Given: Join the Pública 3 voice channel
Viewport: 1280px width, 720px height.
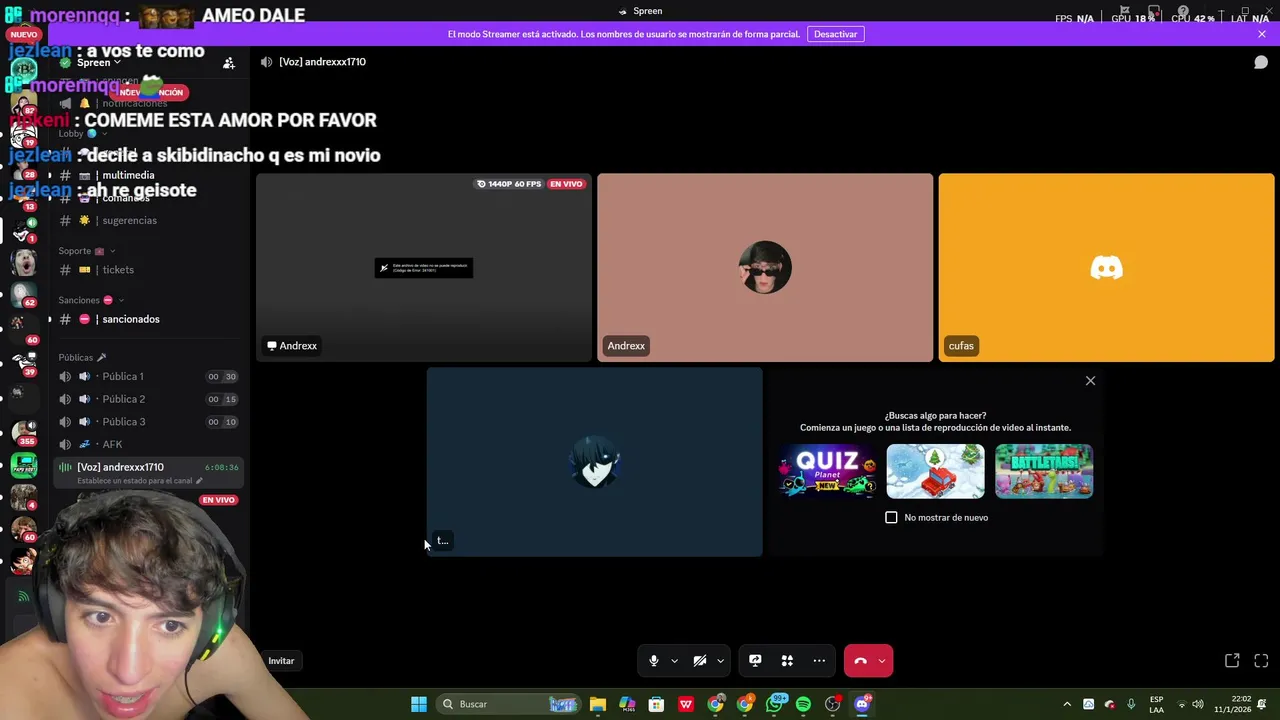Looking at the screenshot, I should tap(147, 422).
